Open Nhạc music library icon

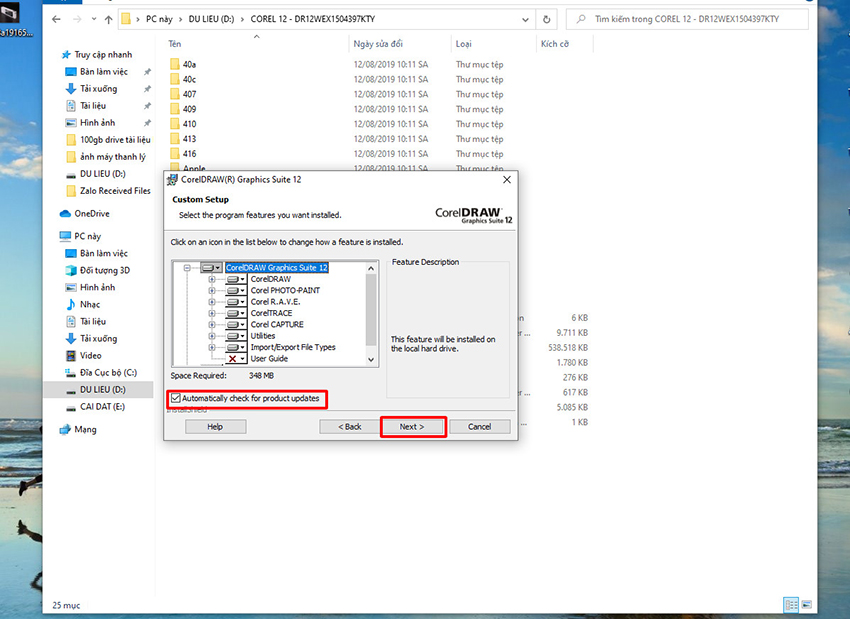click(x=70, y=305)
